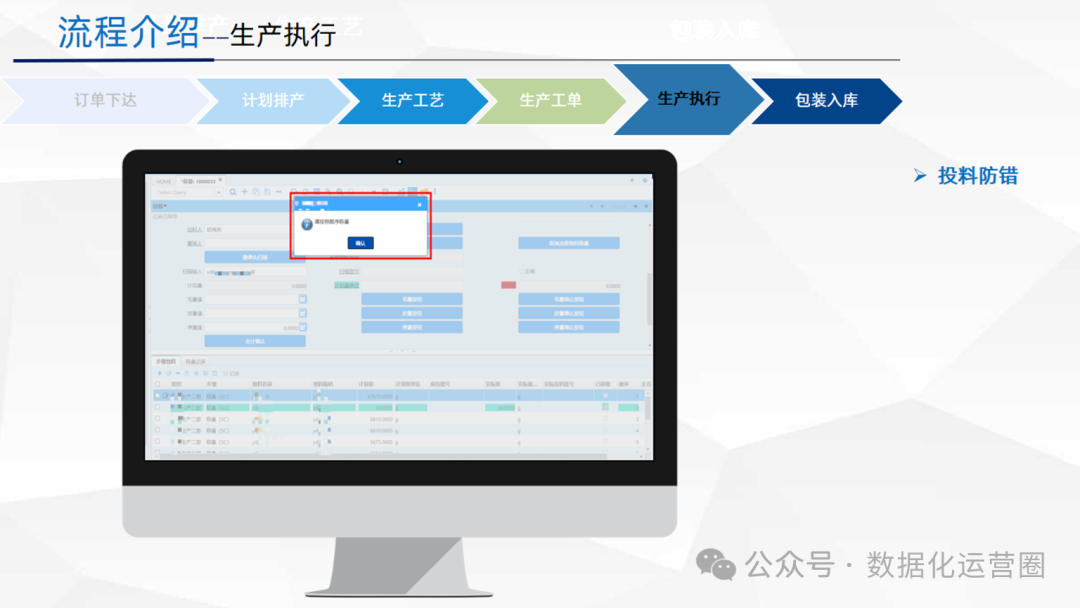Click the 毛重按钮 button
This screenshot has height=608, width=1080.
coord(412,299)
